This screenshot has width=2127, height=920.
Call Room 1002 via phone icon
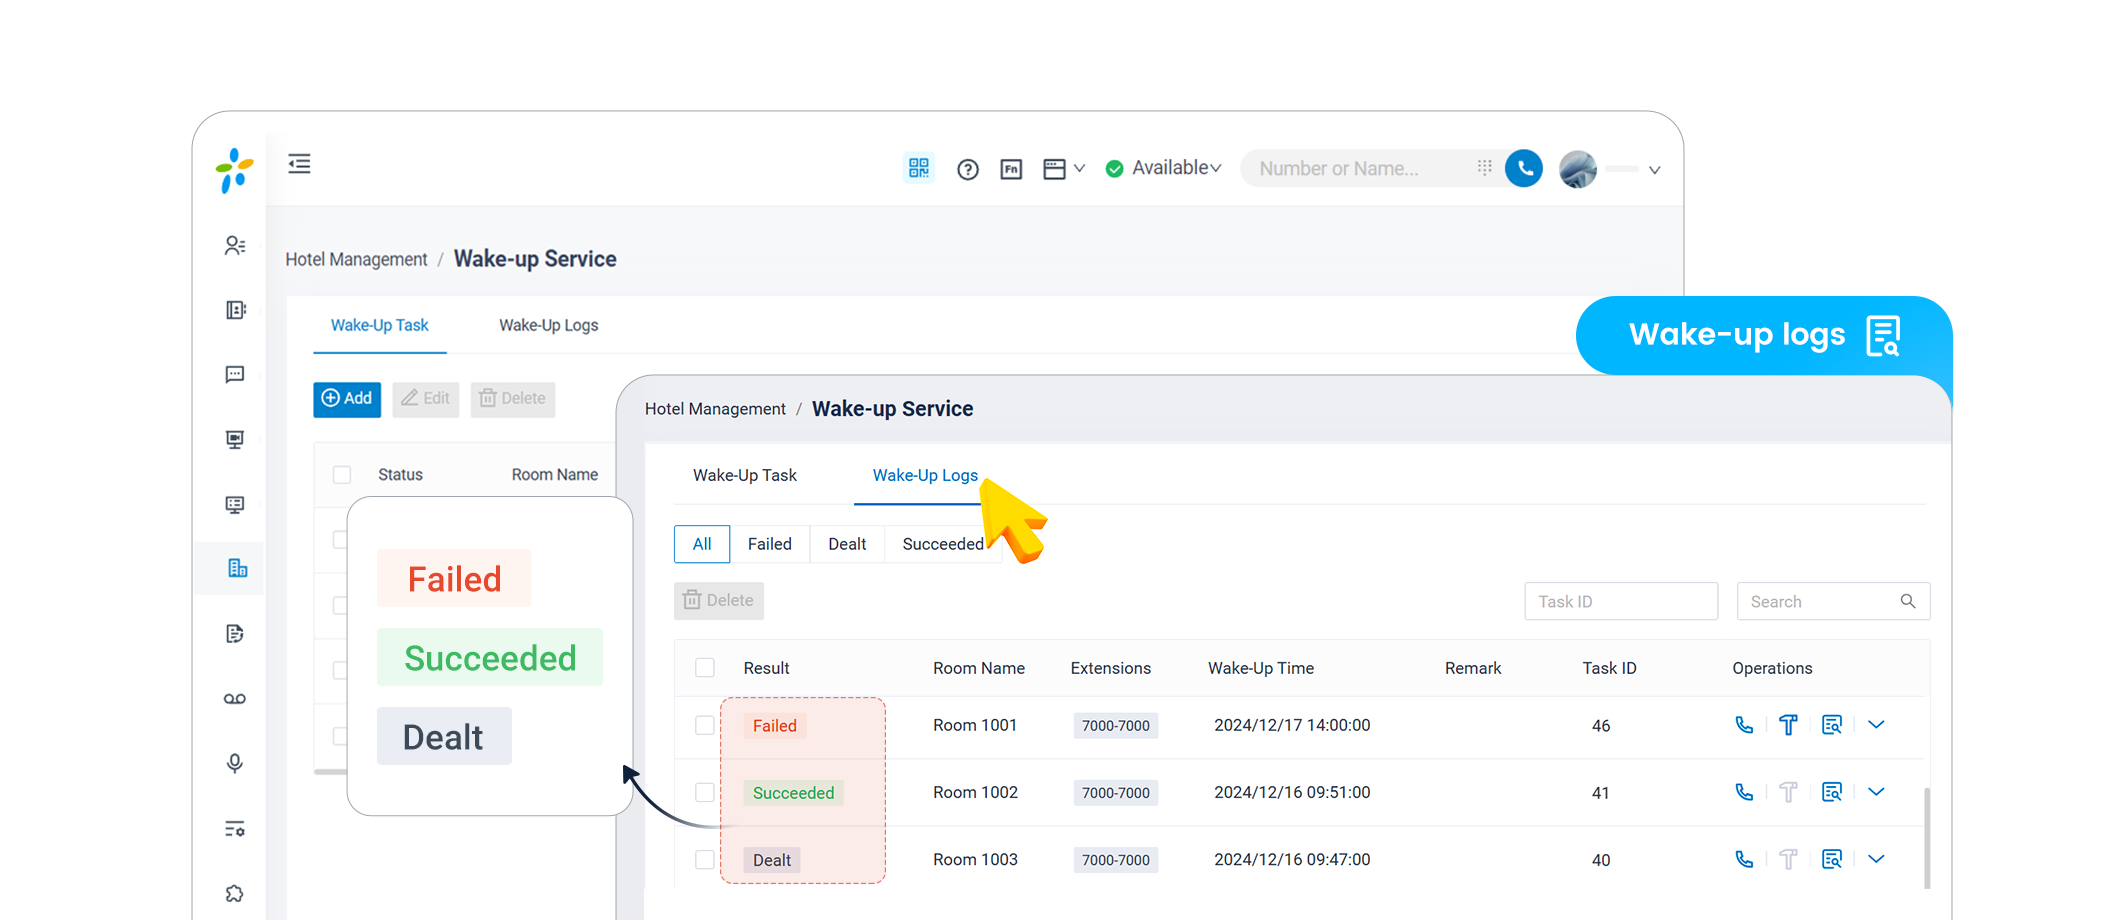1744,792
